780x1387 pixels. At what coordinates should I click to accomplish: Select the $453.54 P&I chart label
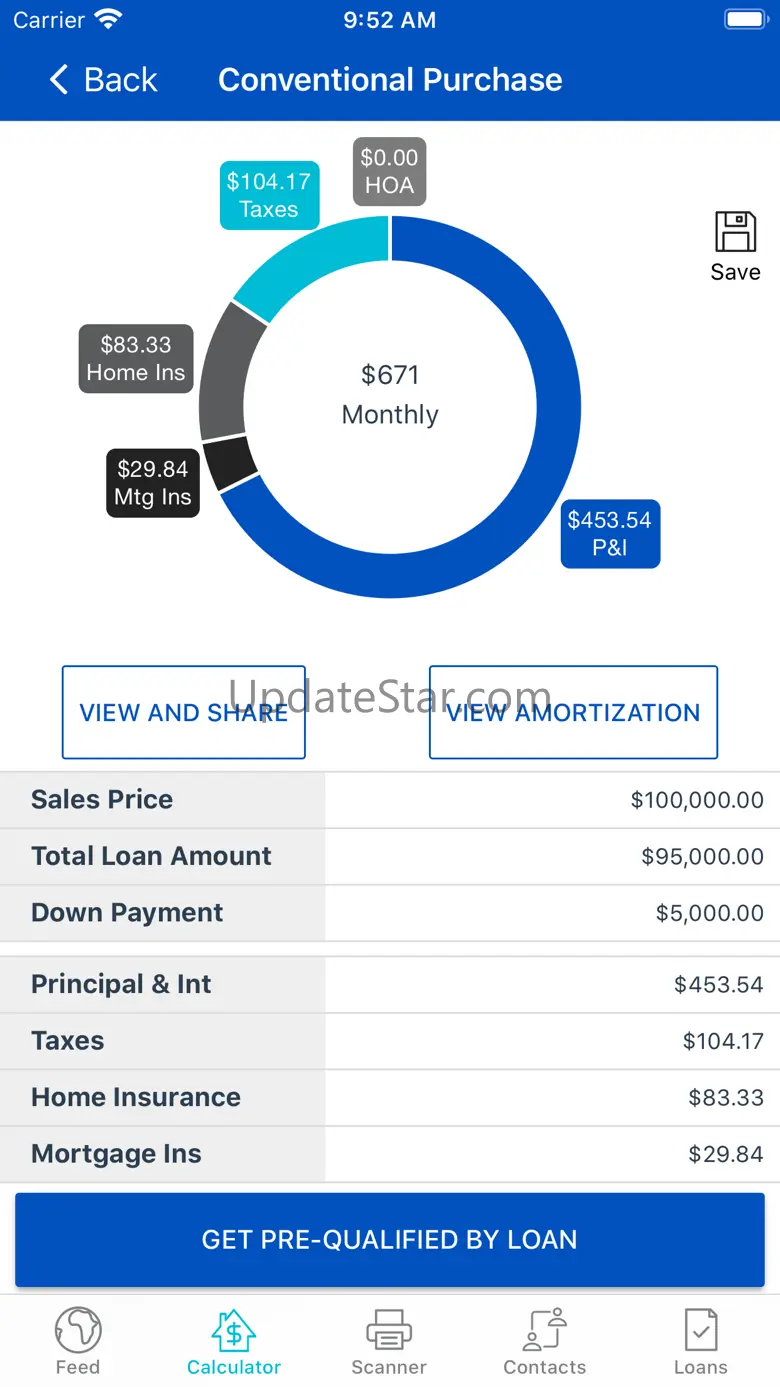pyautogui.click(x=610, y=534)
